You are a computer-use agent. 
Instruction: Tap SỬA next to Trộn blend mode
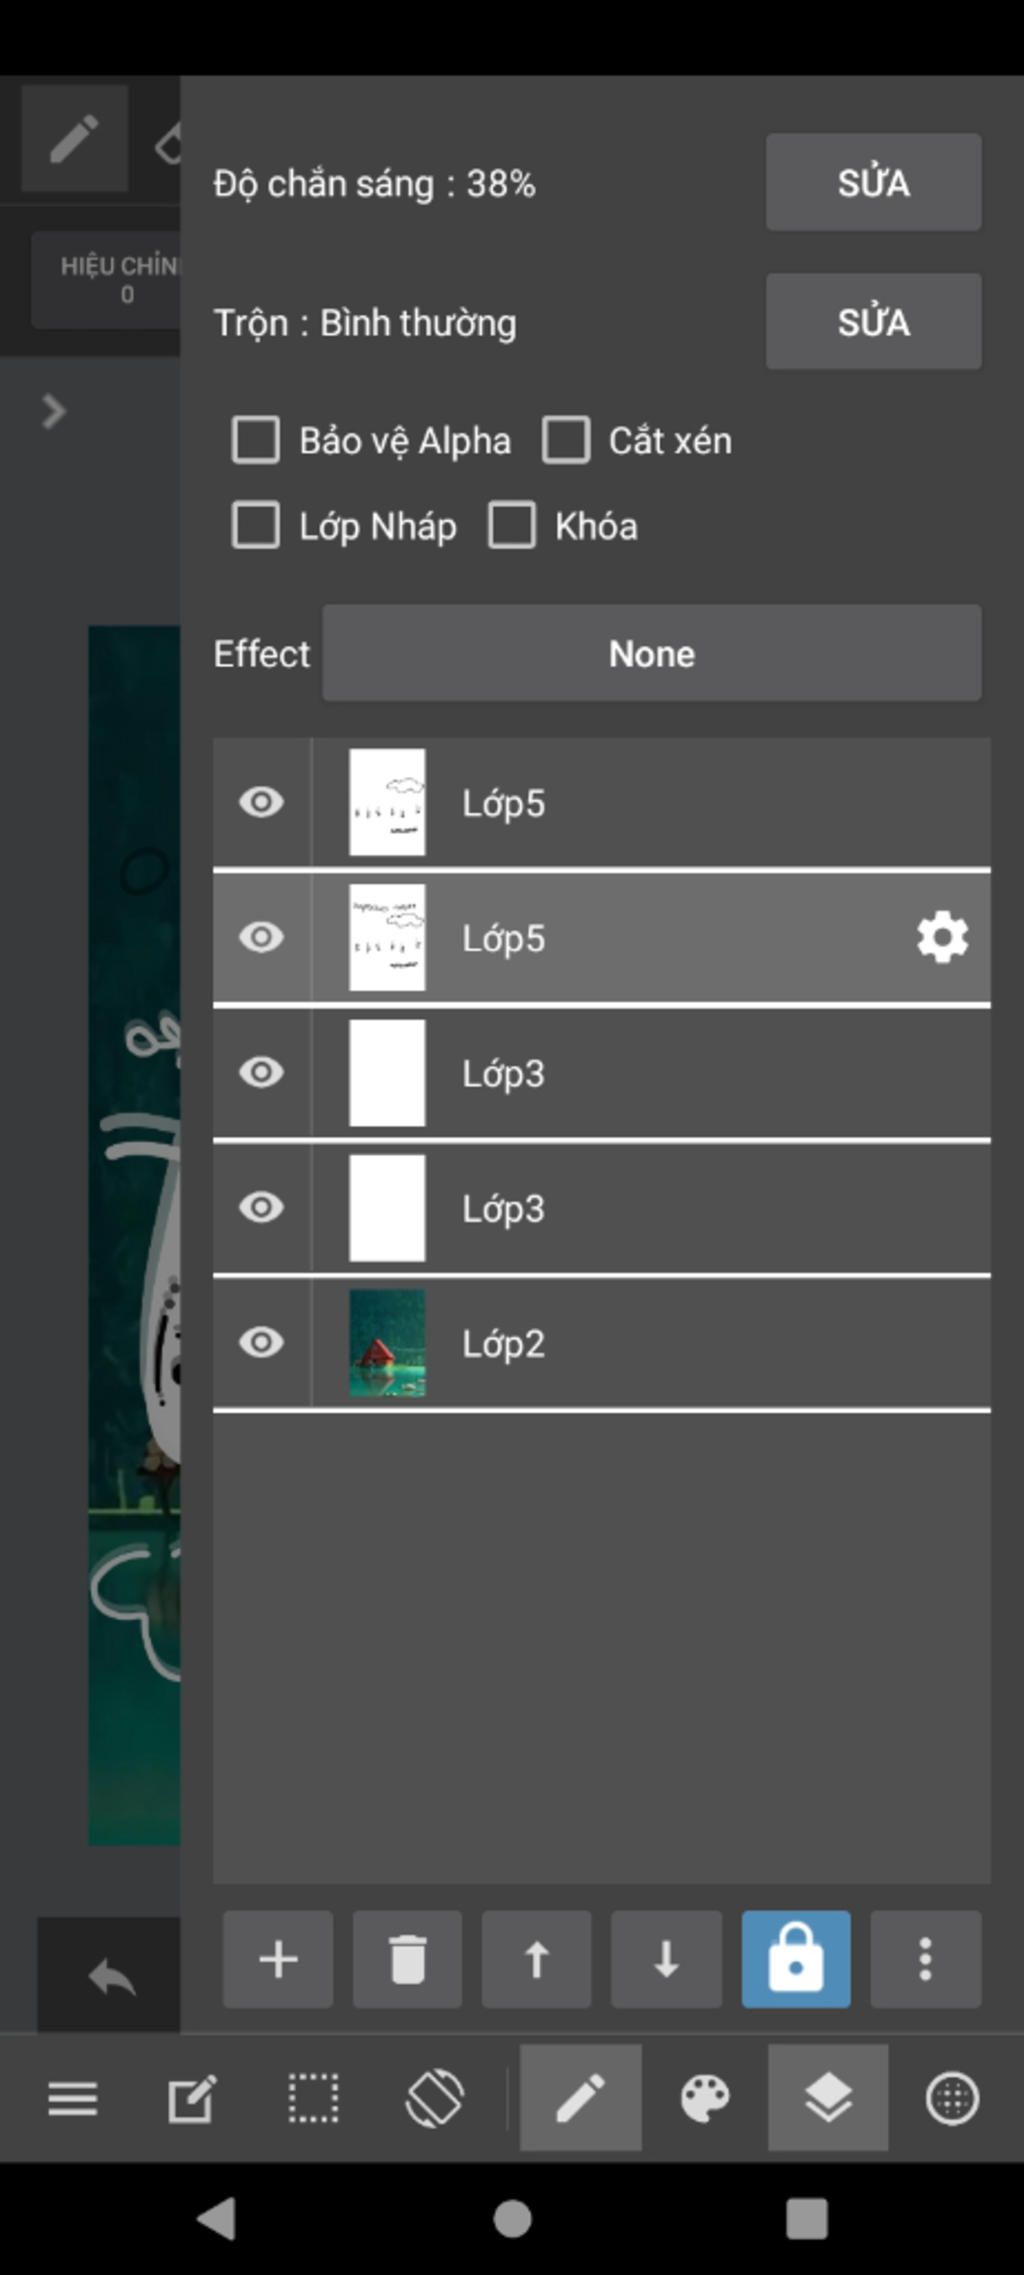click(x=874, y=322)
